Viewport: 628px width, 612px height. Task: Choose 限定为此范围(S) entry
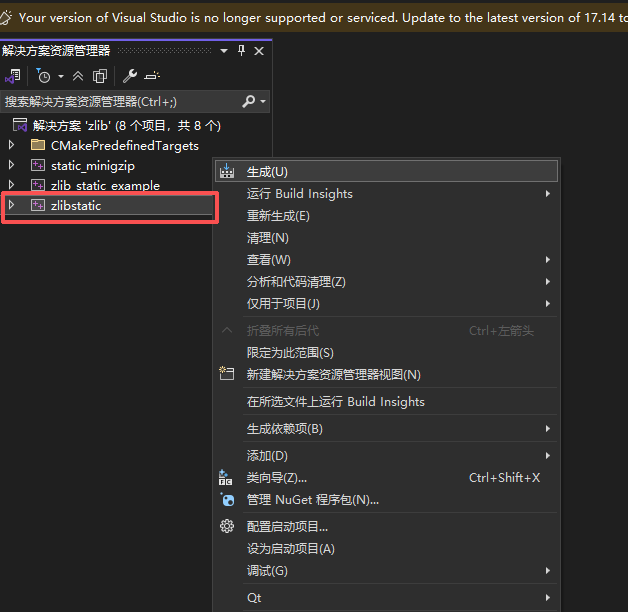pyautogui.click(x=386, y=353)
